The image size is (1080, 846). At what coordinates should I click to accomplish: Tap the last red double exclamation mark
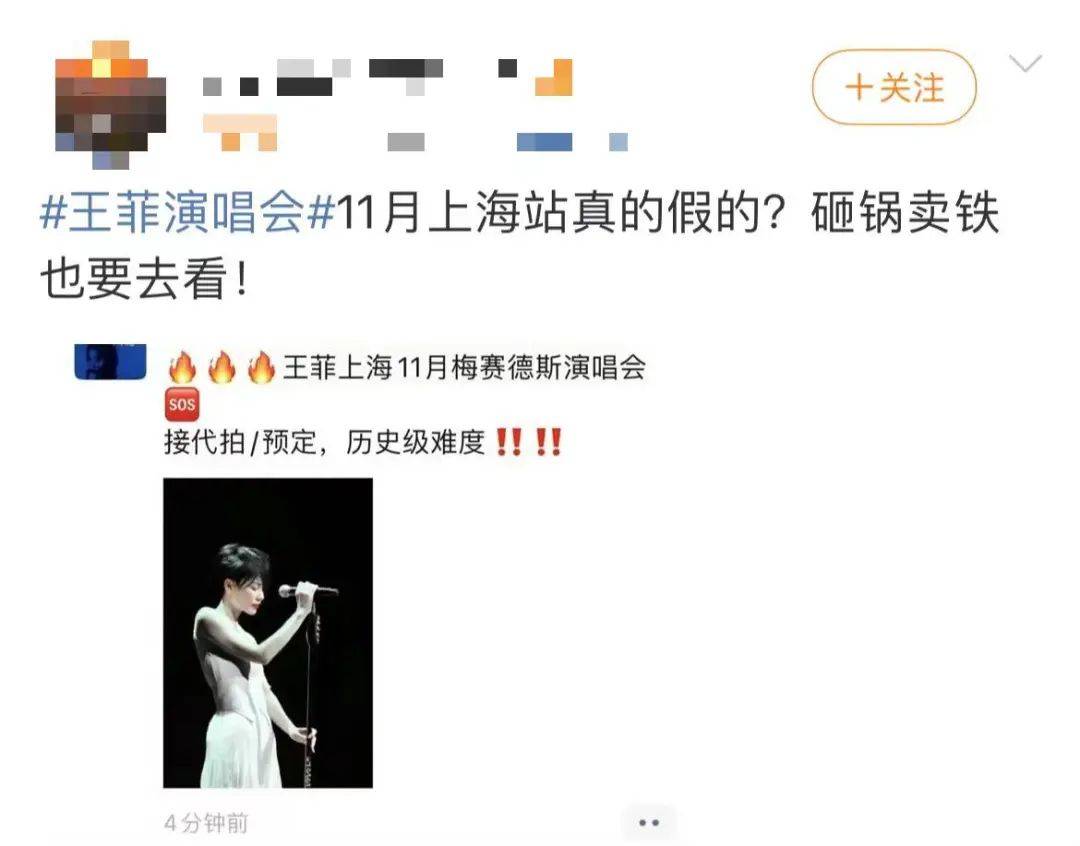click(549, 442)
